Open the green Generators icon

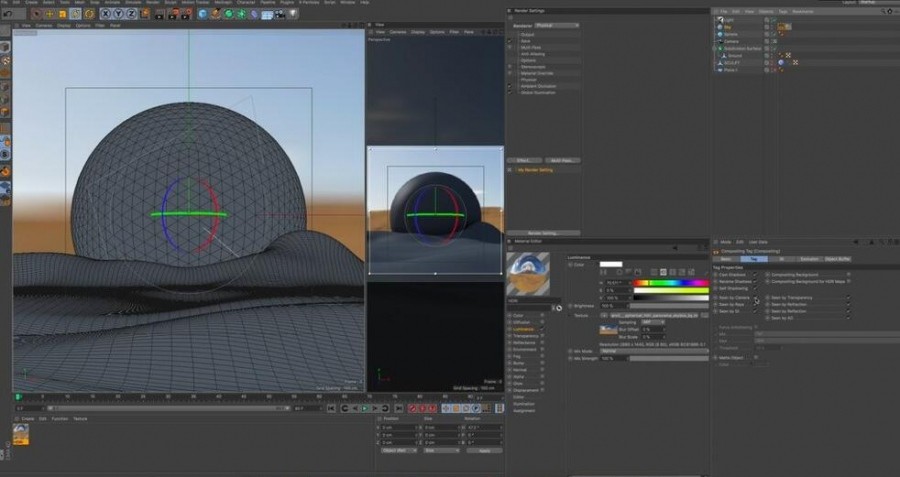228,14
